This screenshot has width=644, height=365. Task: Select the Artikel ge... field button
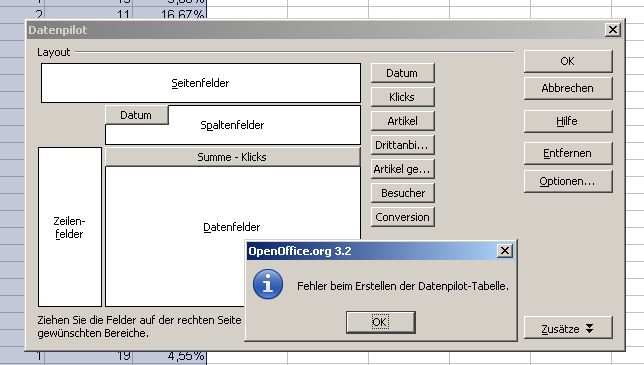402,169
